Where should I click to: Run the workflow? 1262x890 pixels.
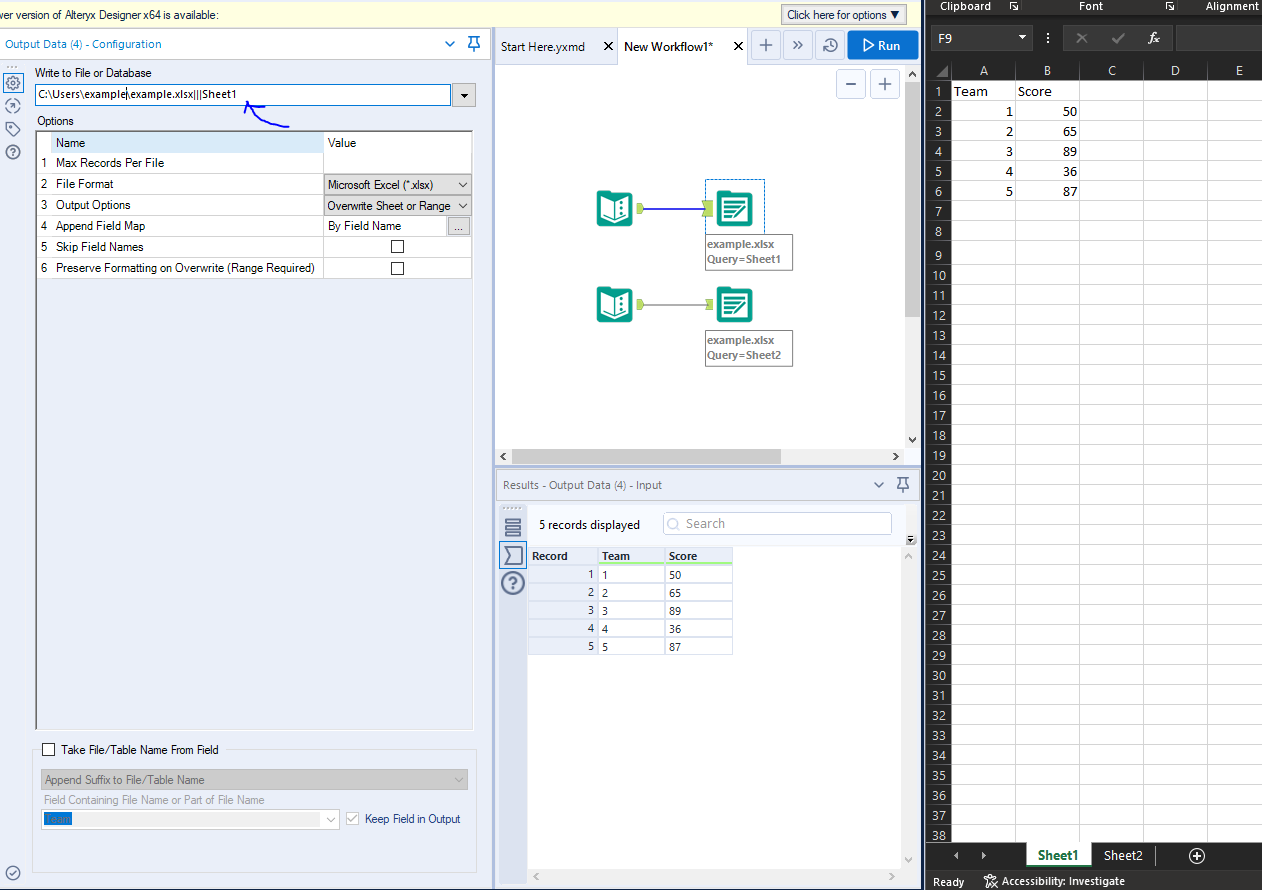pyautogui.click(x=882, y=45)
